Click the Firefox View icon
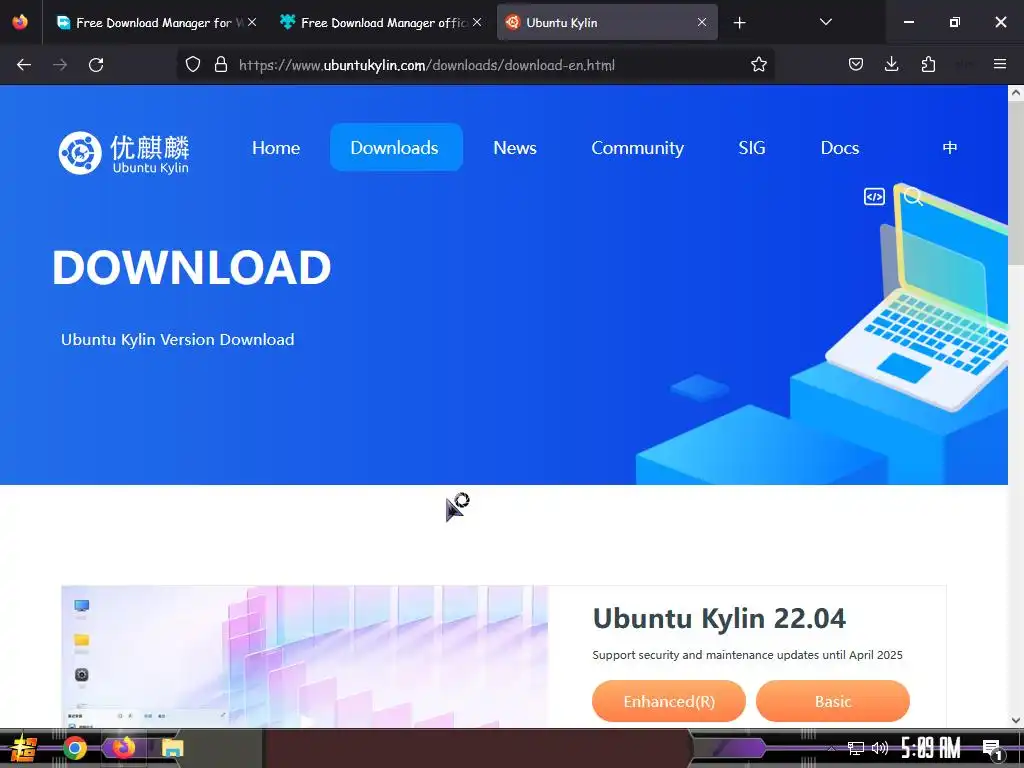 (20, 22)
